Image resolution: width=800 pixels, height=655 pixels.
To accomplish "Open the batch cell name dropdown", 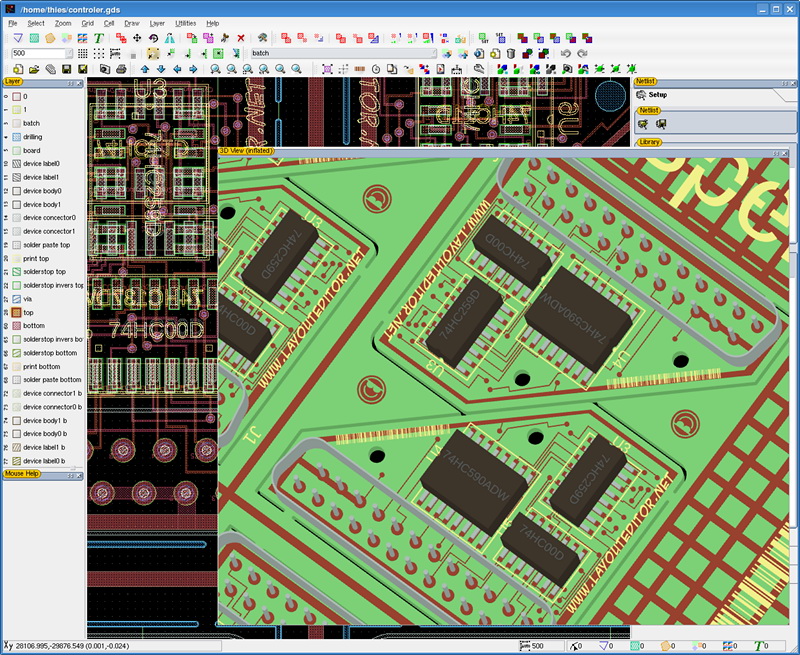I will coord(432,53).
